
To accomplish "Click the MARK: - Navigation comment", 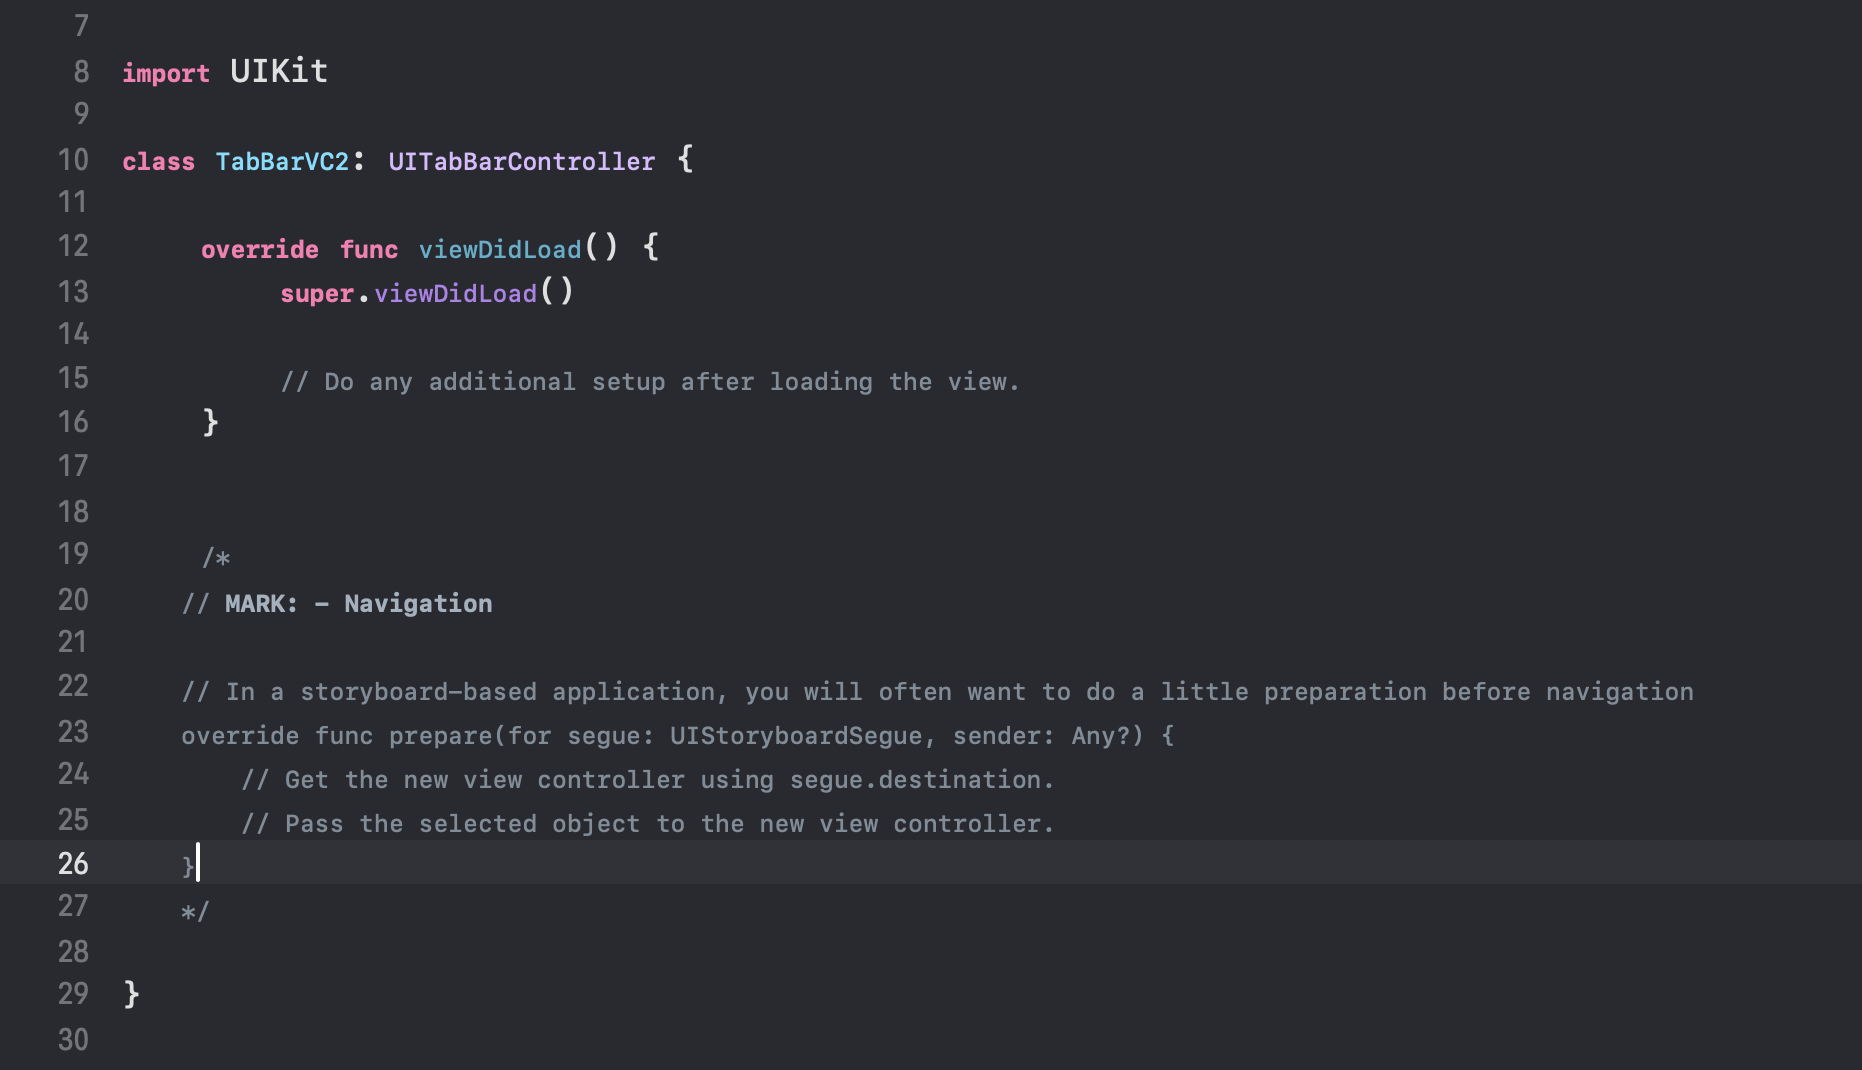I will 337,603.
